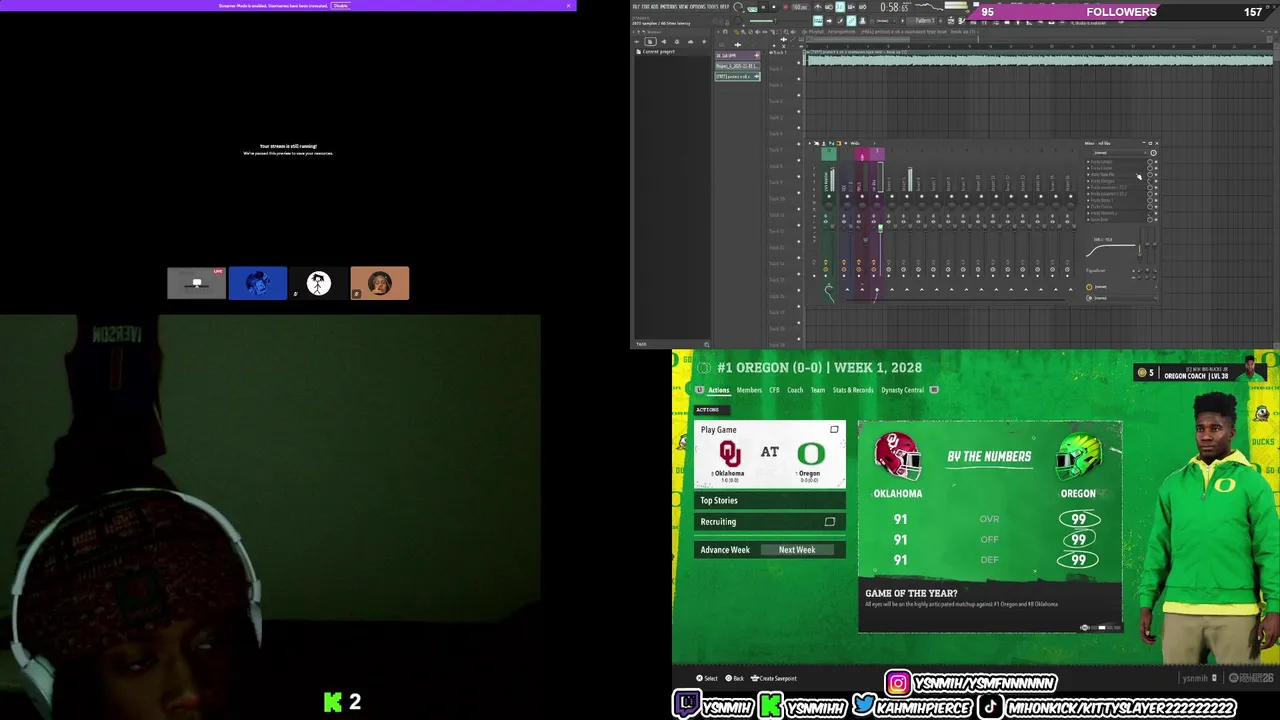Select the audio clip on Track 1
Screen dimensions: 1280x720
point(1038,61)
